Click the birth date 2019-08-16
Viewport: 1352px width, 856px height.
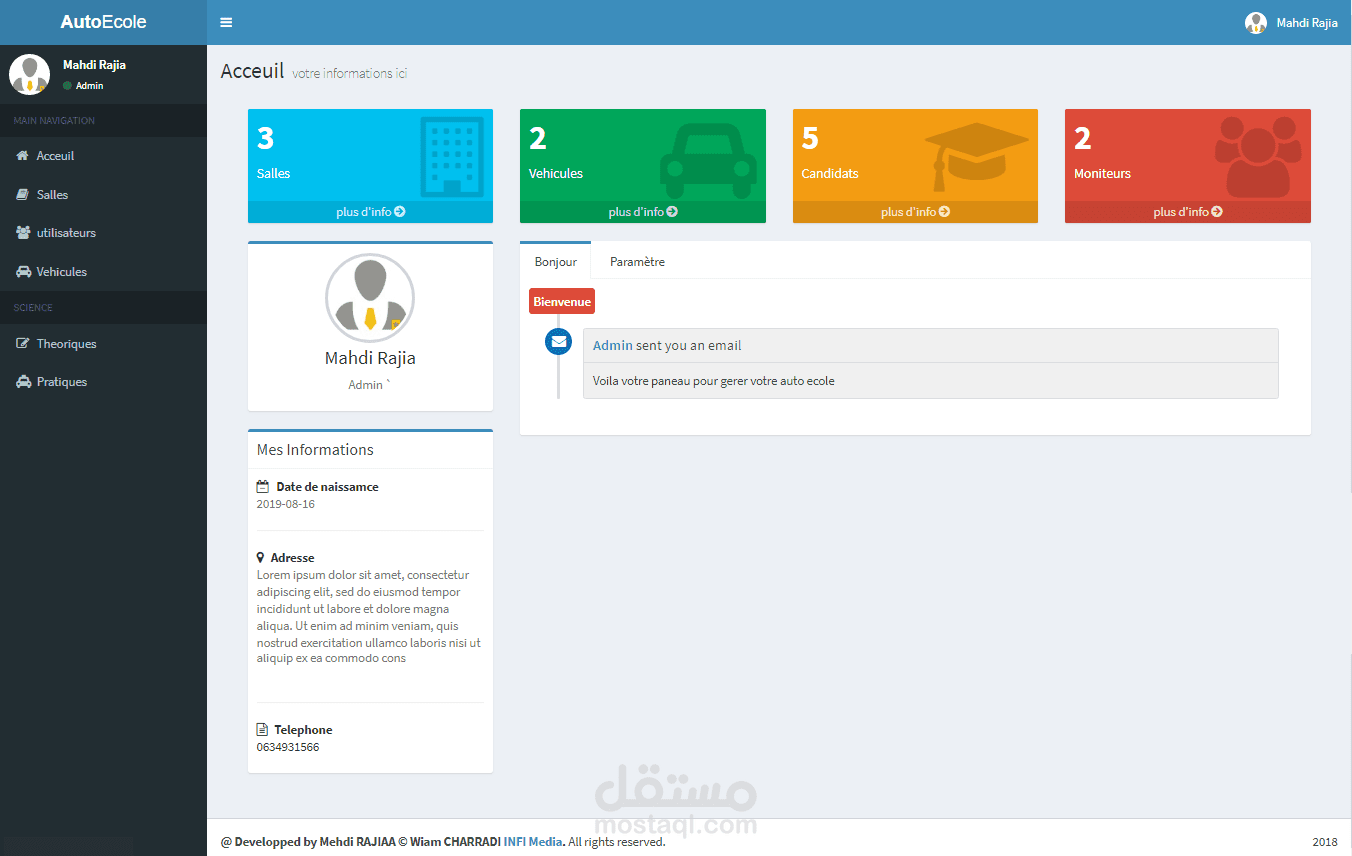pos(286,504)
